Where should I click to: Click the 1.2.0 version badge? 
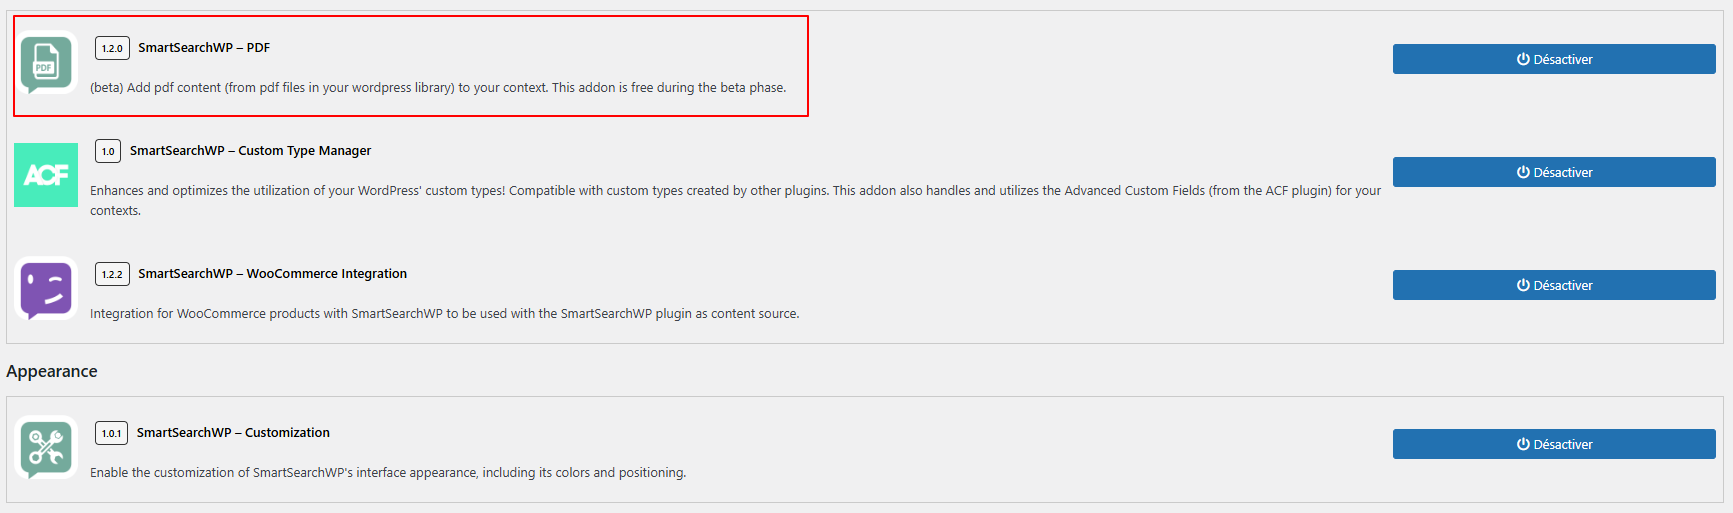pyautogui.click(x=112, y=48)
